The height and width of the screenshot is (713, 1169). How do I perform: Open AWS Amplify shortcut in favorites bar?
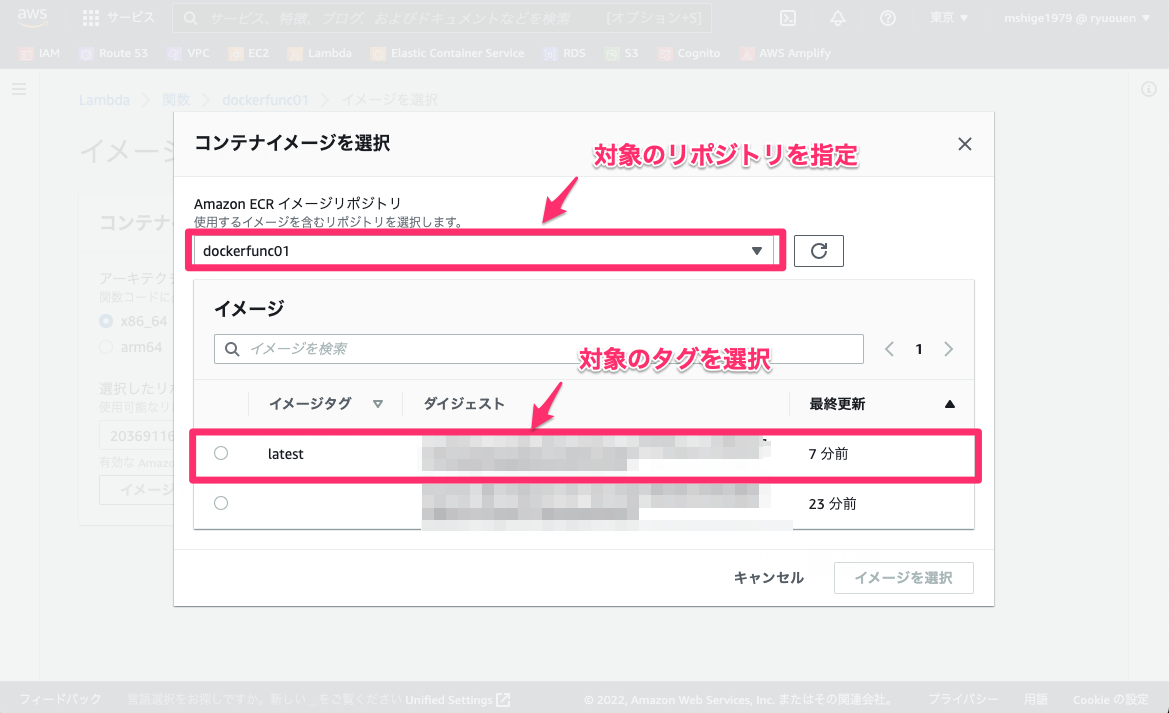785,53
